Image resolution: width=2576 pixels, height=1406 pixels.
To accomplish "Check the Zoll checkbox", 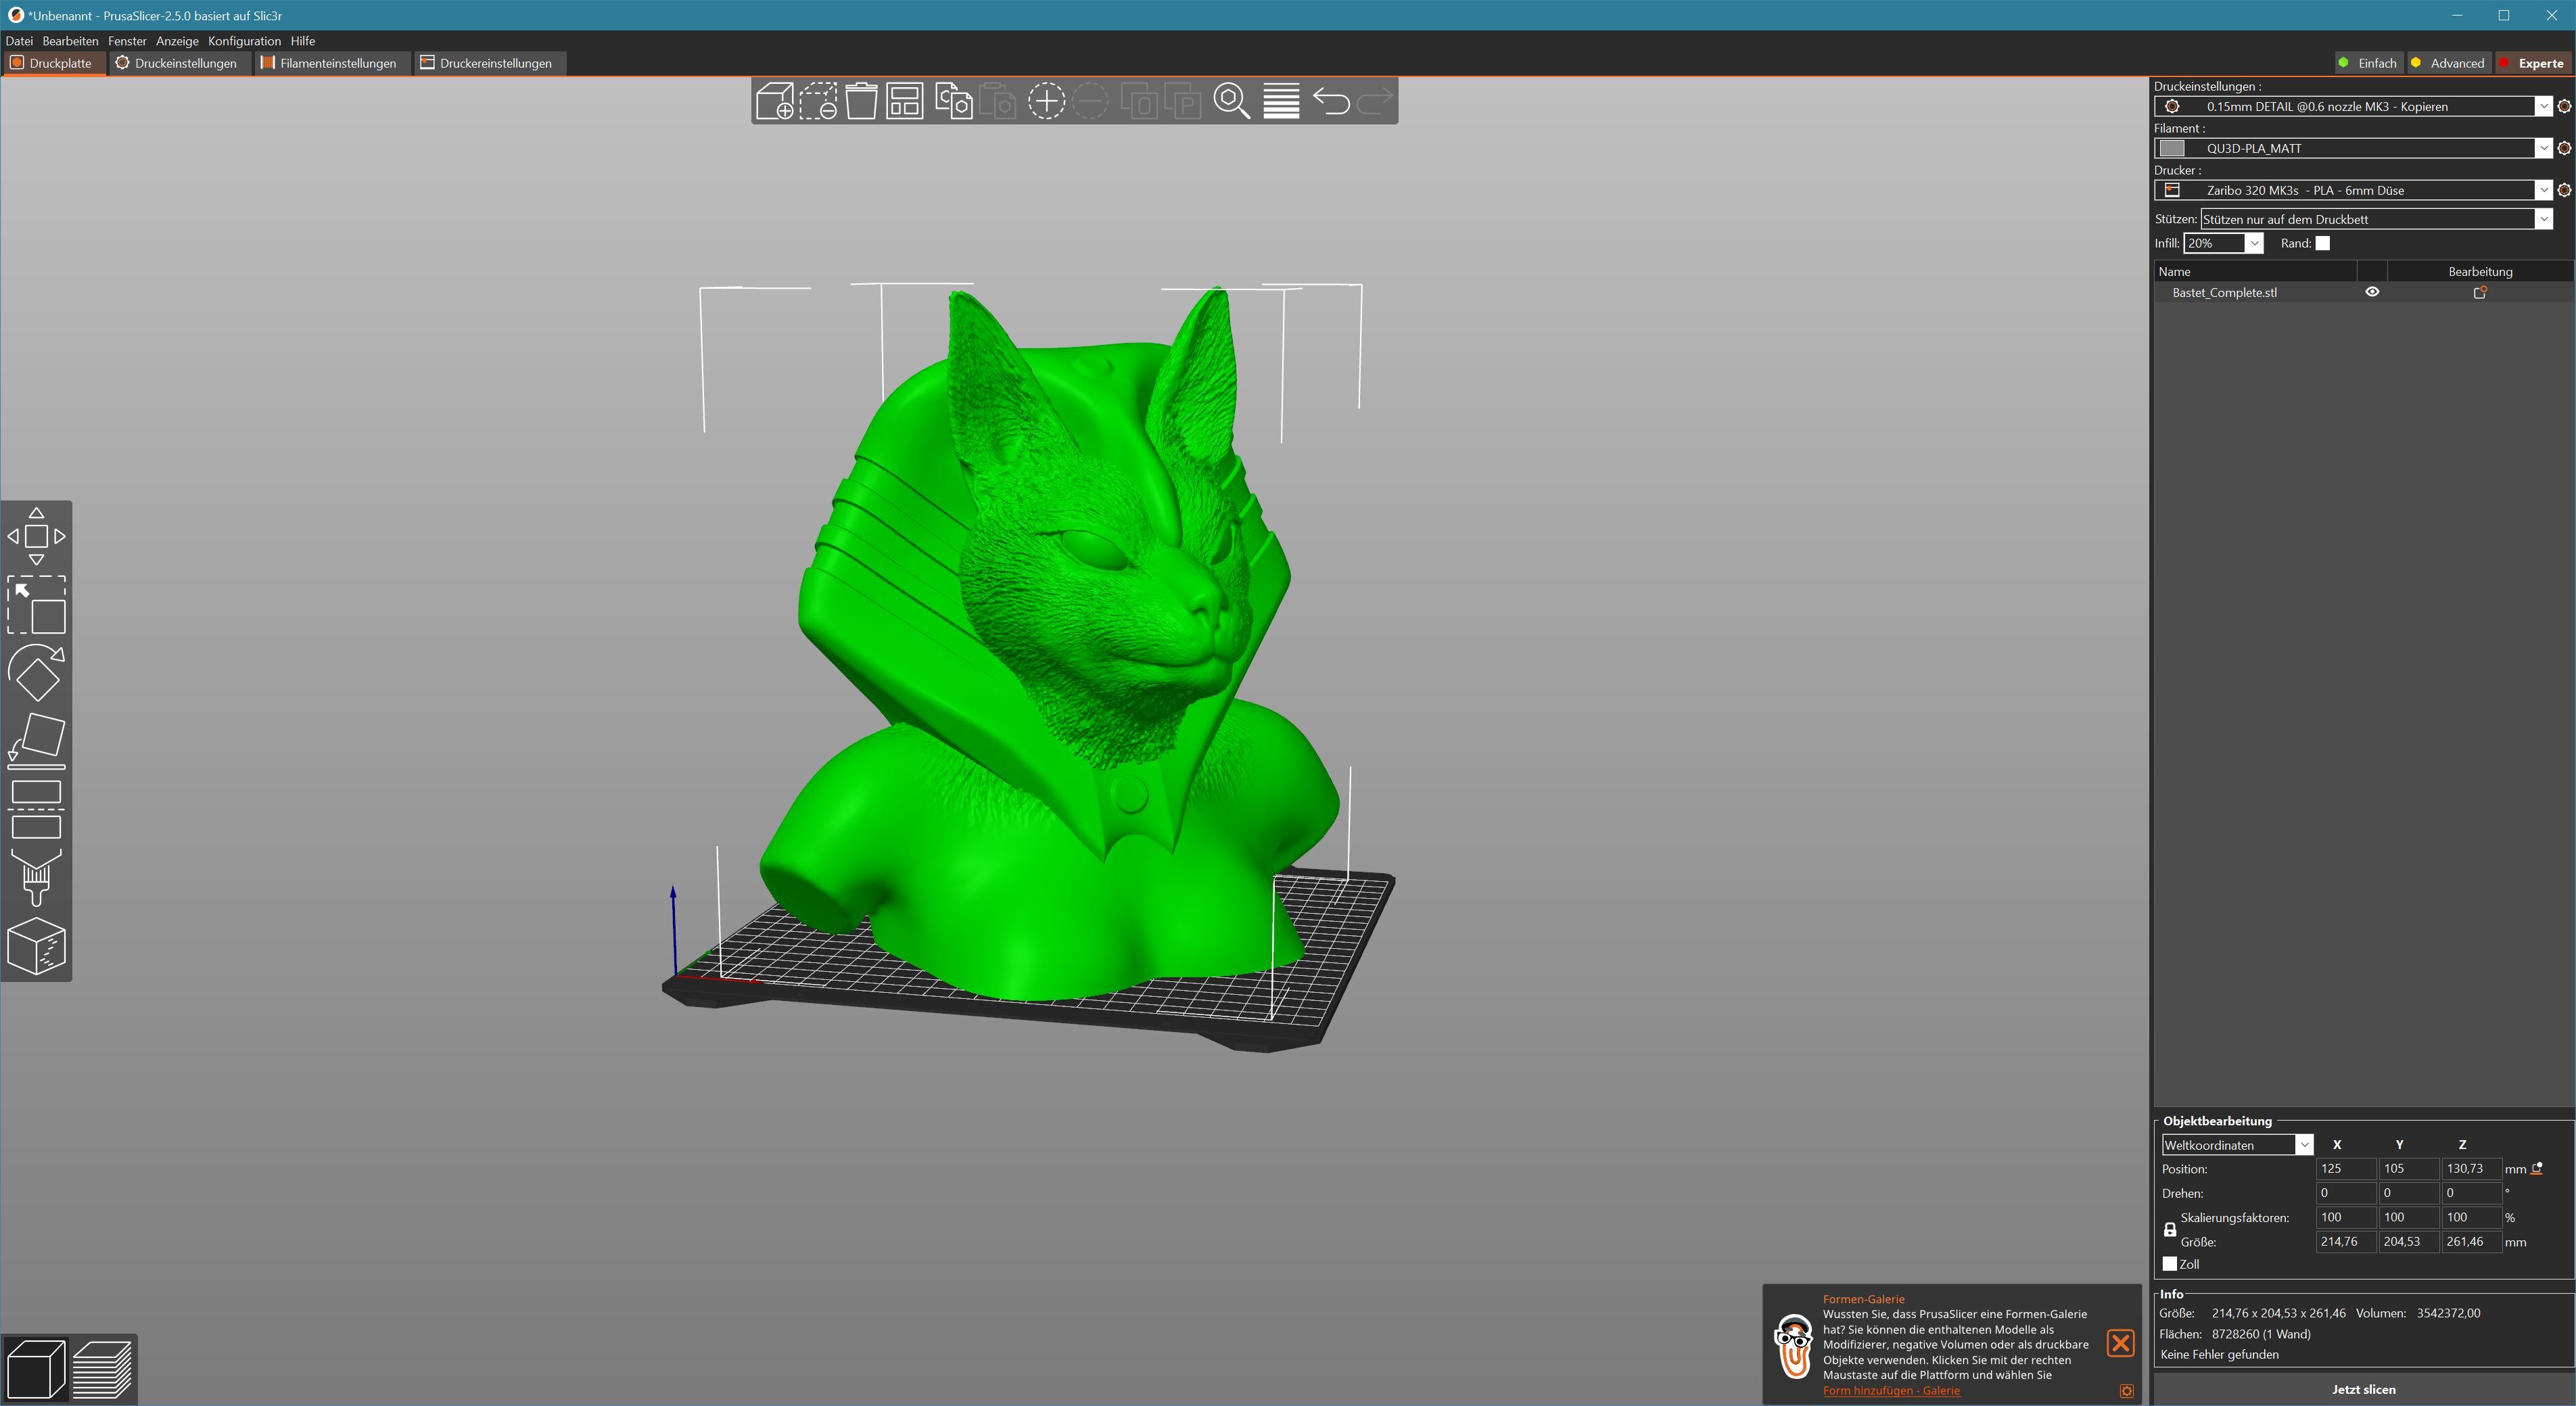I will pos(2170,1264).
